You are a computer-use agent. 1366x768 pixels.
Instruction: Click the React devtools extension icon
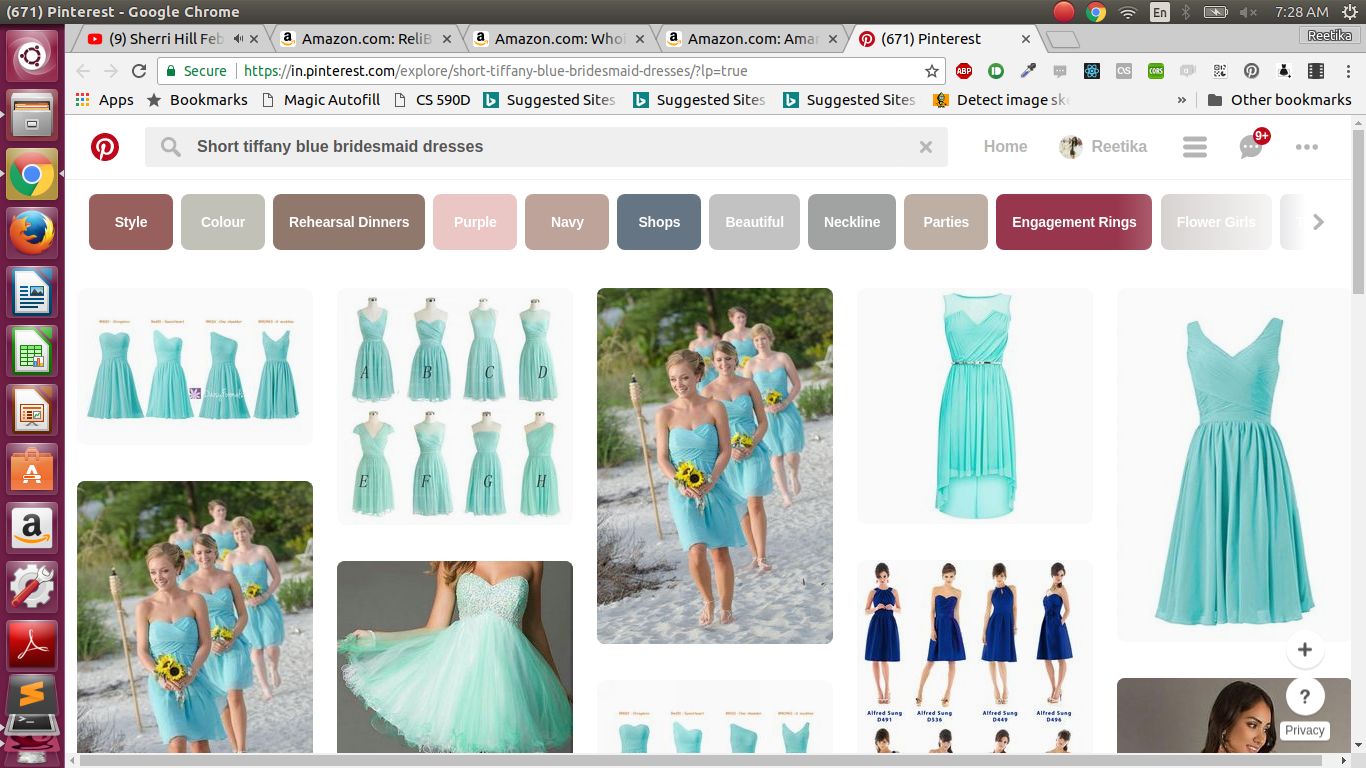click(x=1092, y=71)
